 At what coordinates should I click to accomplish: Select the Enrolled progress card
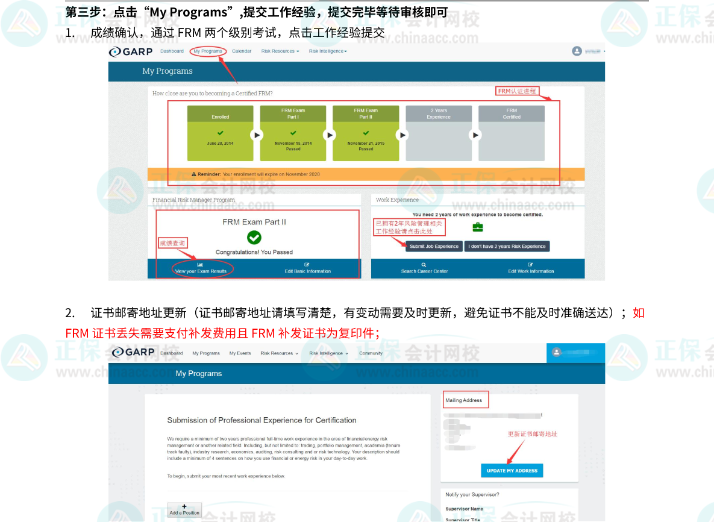click(x=220, y=133)
